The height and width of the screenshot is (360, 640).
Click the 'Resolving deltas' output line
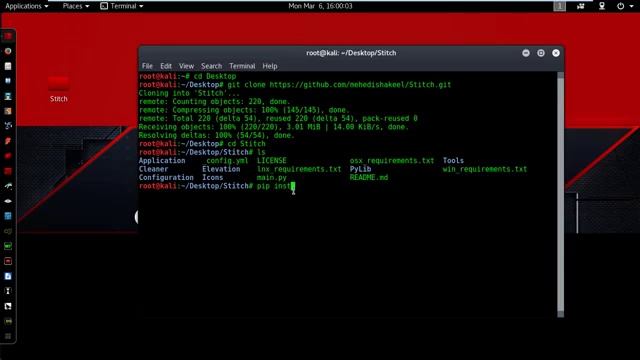pos(216,136)
